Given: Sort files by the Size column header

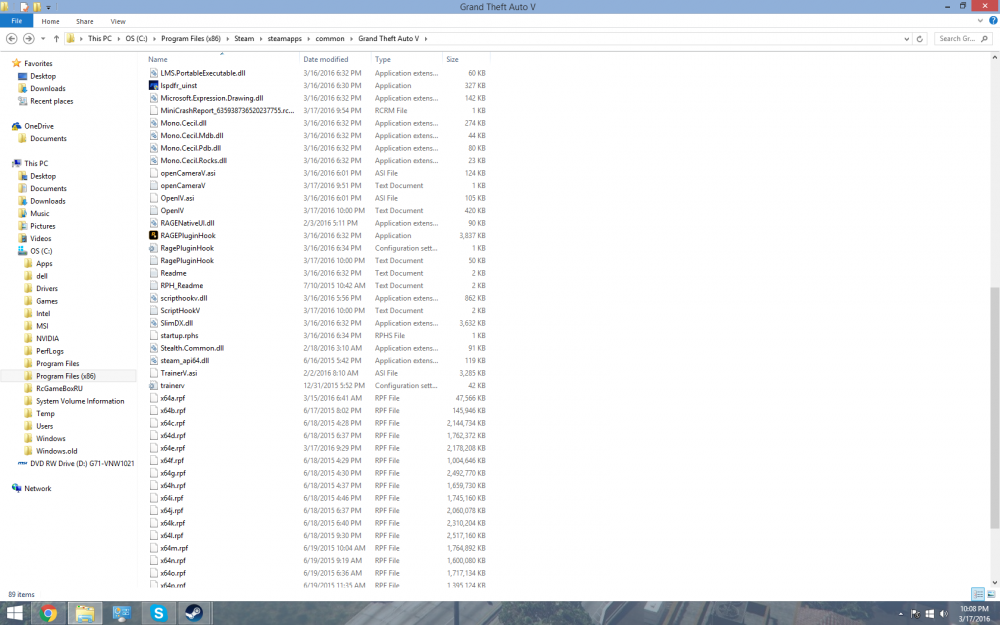Looking at the screenshot, I should coord(452,58).
